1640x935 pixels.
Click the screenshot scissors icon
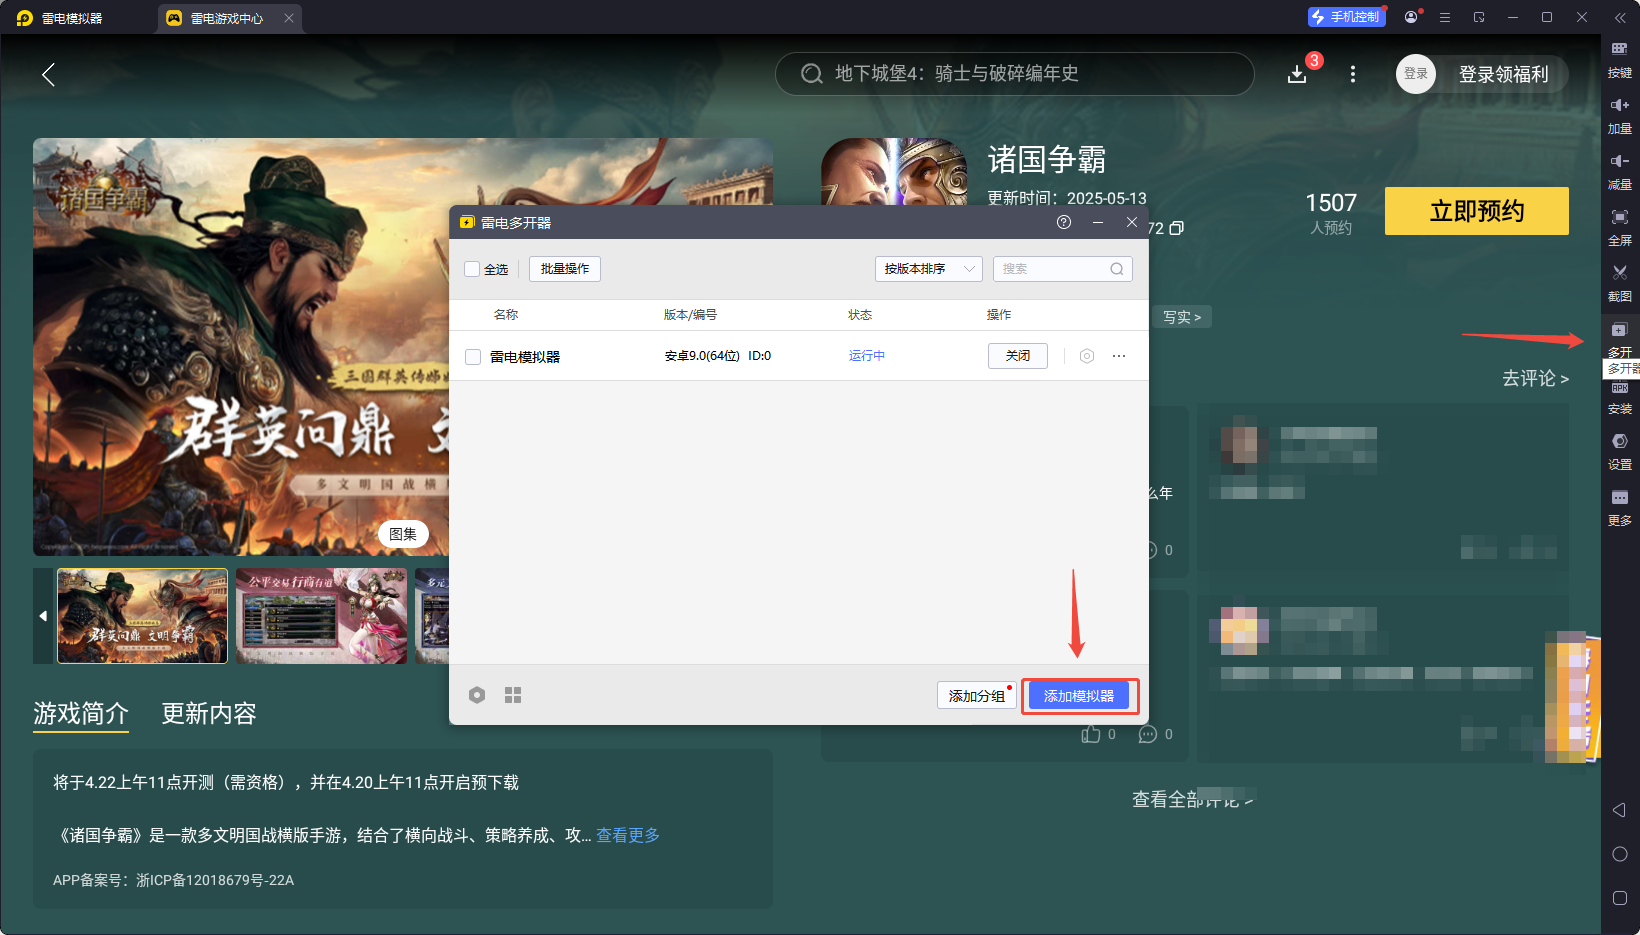1619,280
